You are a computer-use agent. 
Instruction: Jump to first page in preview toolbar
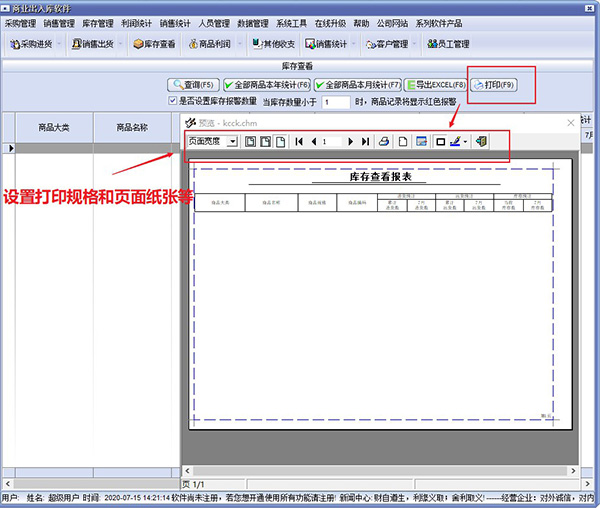coord(299,142)
